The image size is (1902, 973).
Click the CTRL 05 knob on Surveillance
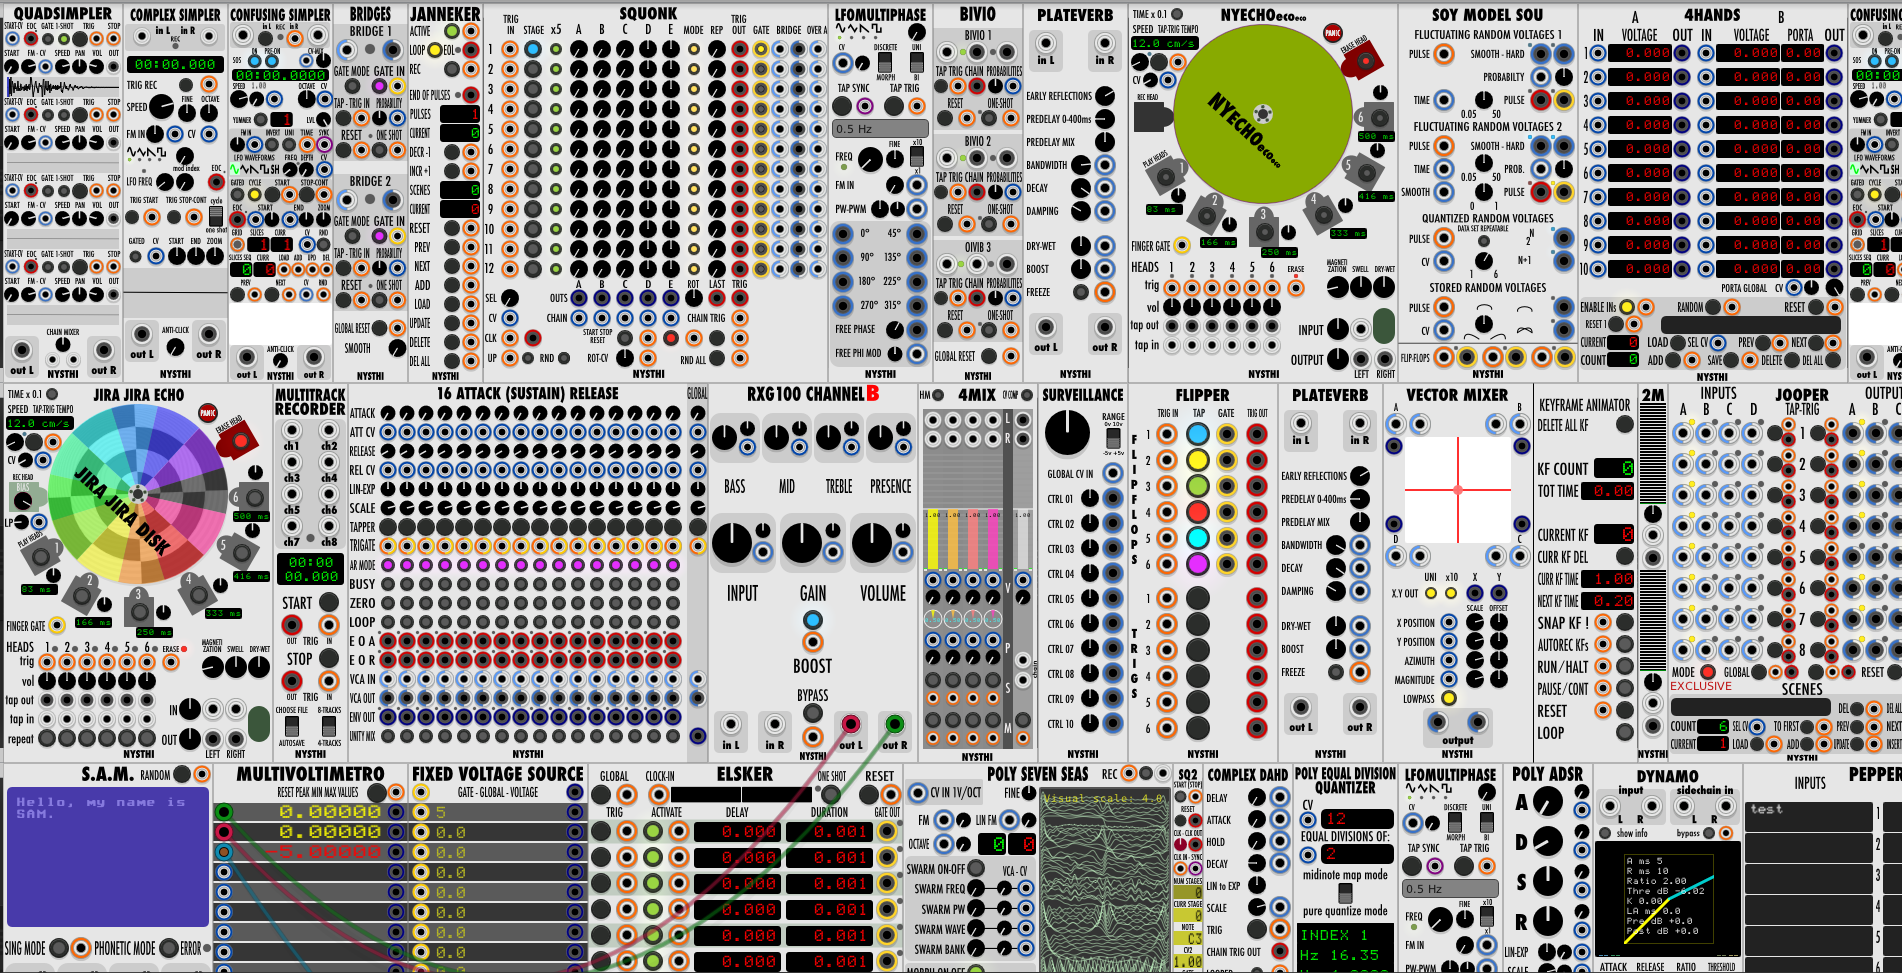coord(1089,598)
